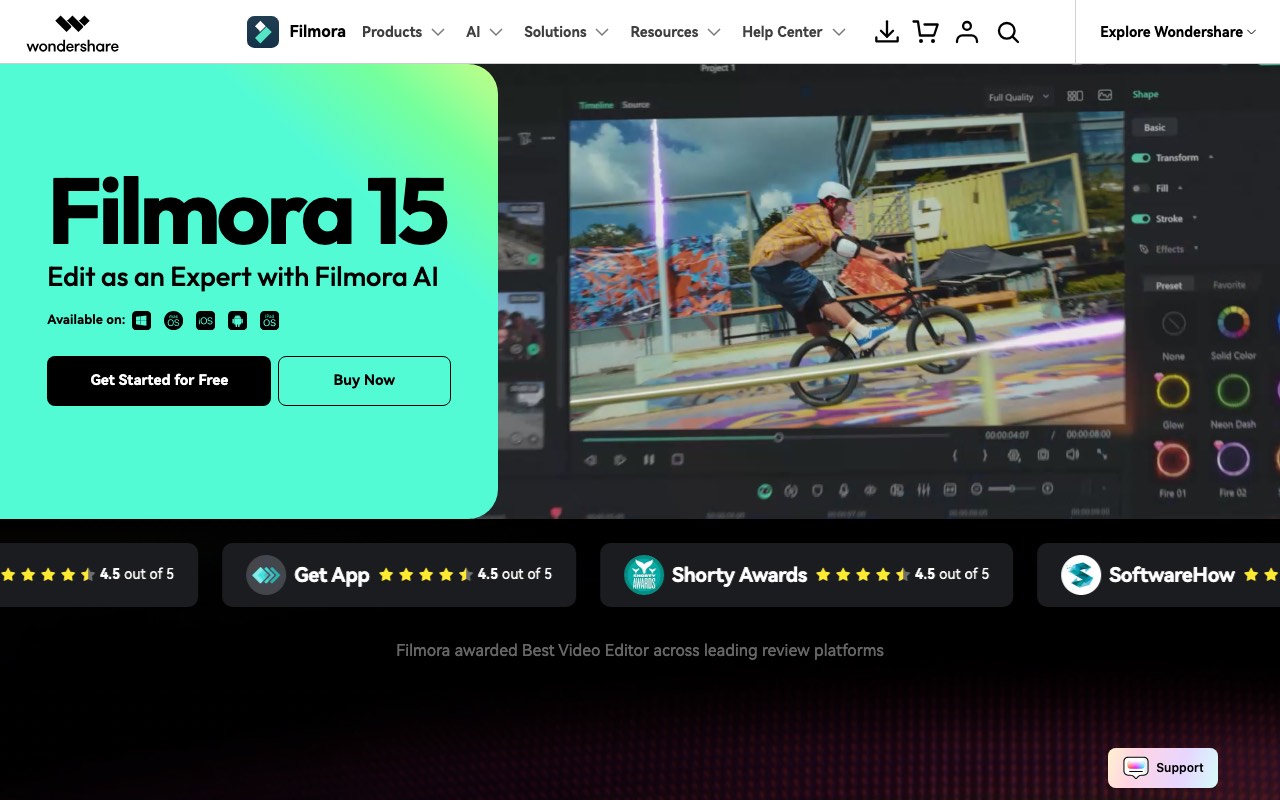Image resolution: width=1280 pixels, height=800 pixels.
Task: Select the None preset
Action: [x=1173, y=323]
